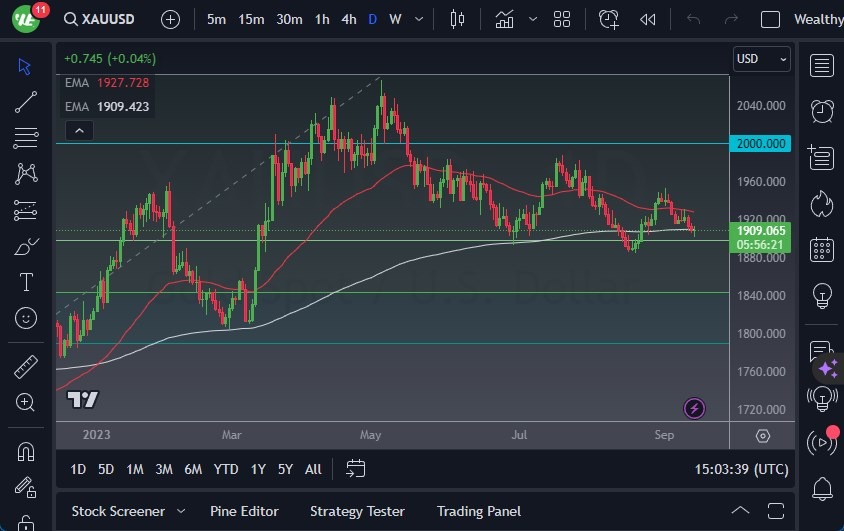Select the Trend Line drawing tool
The image size is (844, 531).
tap(26, 102)
